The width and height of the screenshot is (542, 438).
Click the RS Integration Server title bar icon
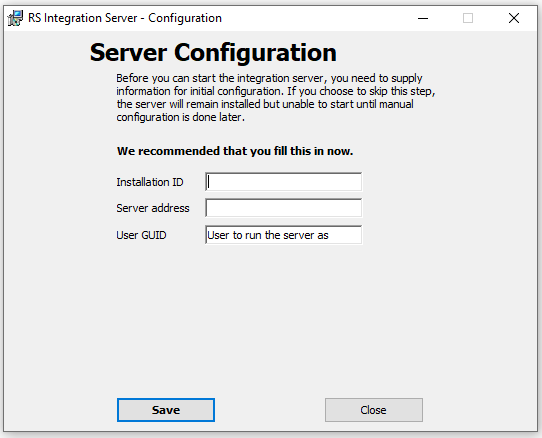tap(15, 18)
